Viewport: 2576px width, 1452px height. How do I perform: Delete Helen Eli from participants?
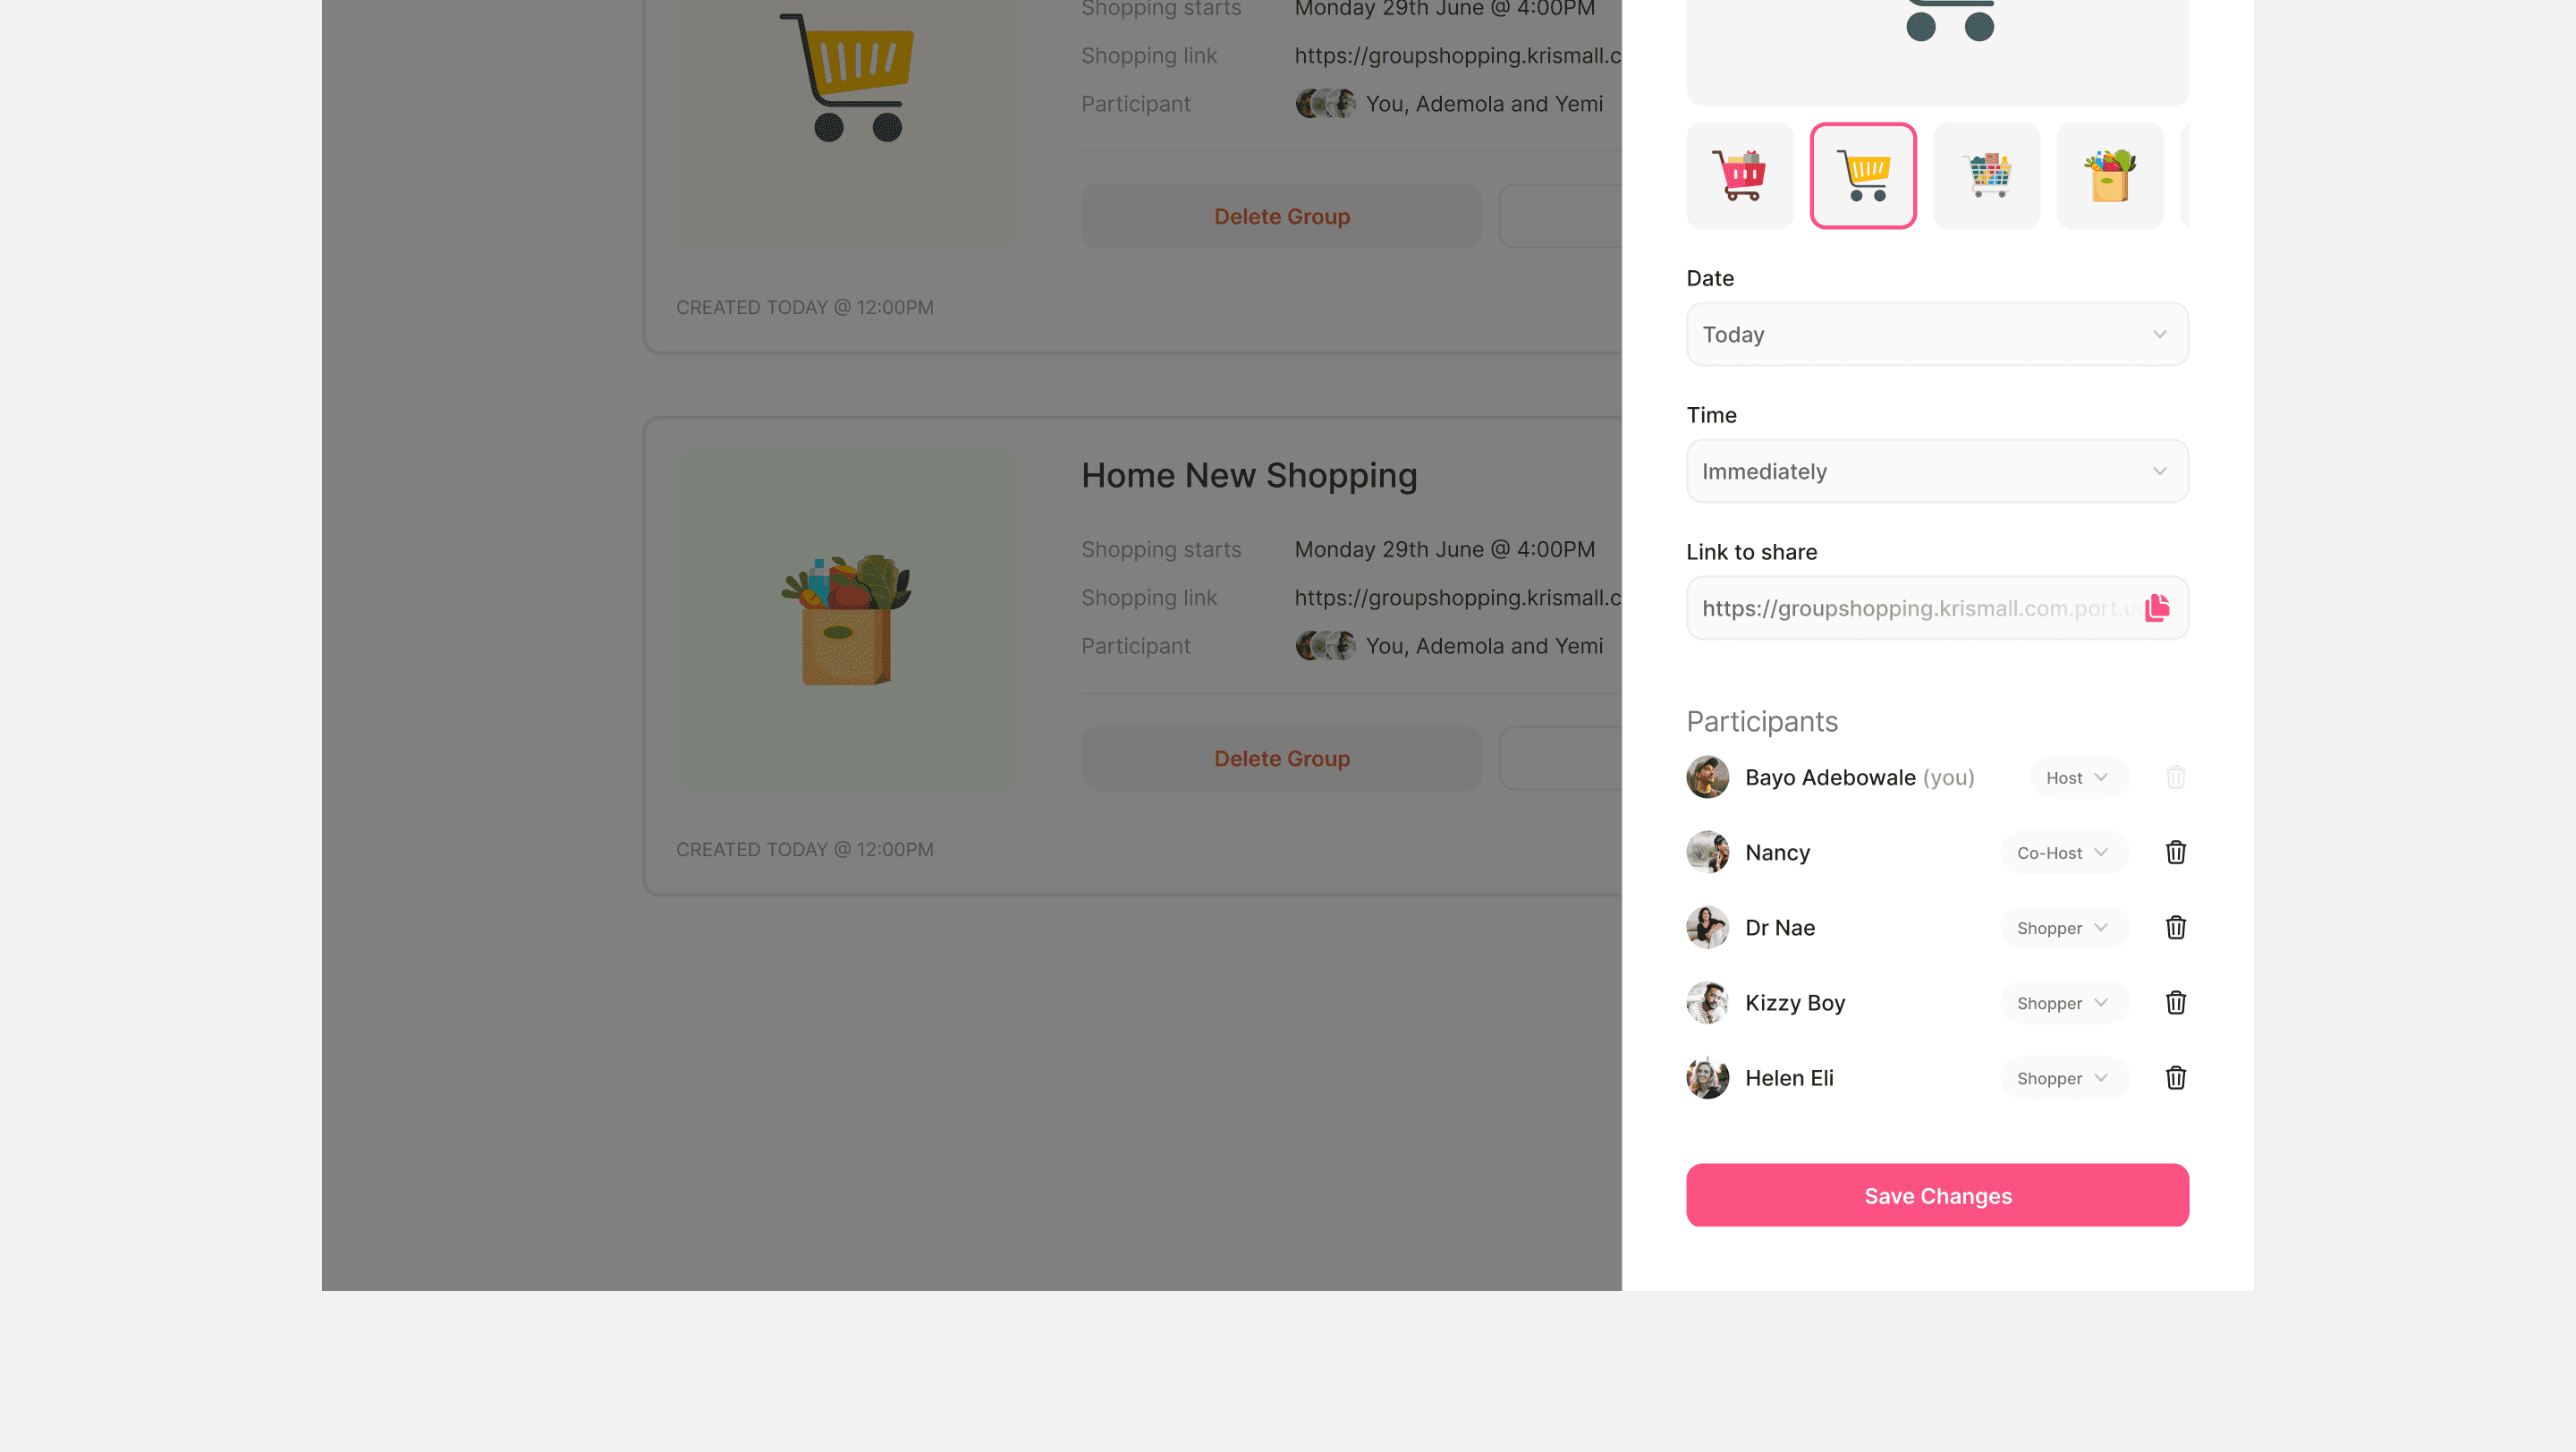point(2175,1077)
